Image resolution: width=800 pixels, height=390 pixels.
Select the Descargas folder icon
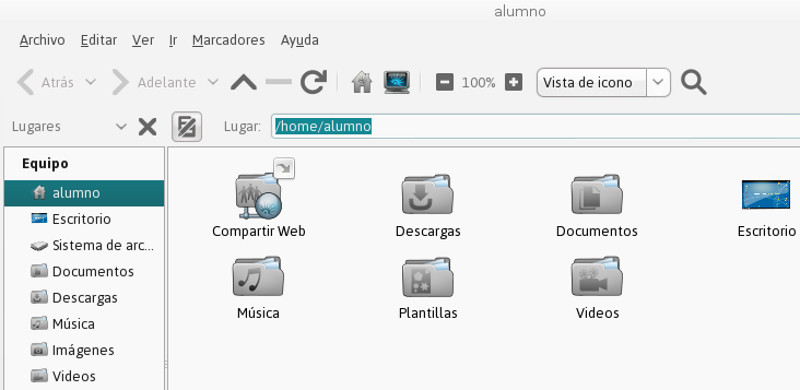click(x=428, y=194)
